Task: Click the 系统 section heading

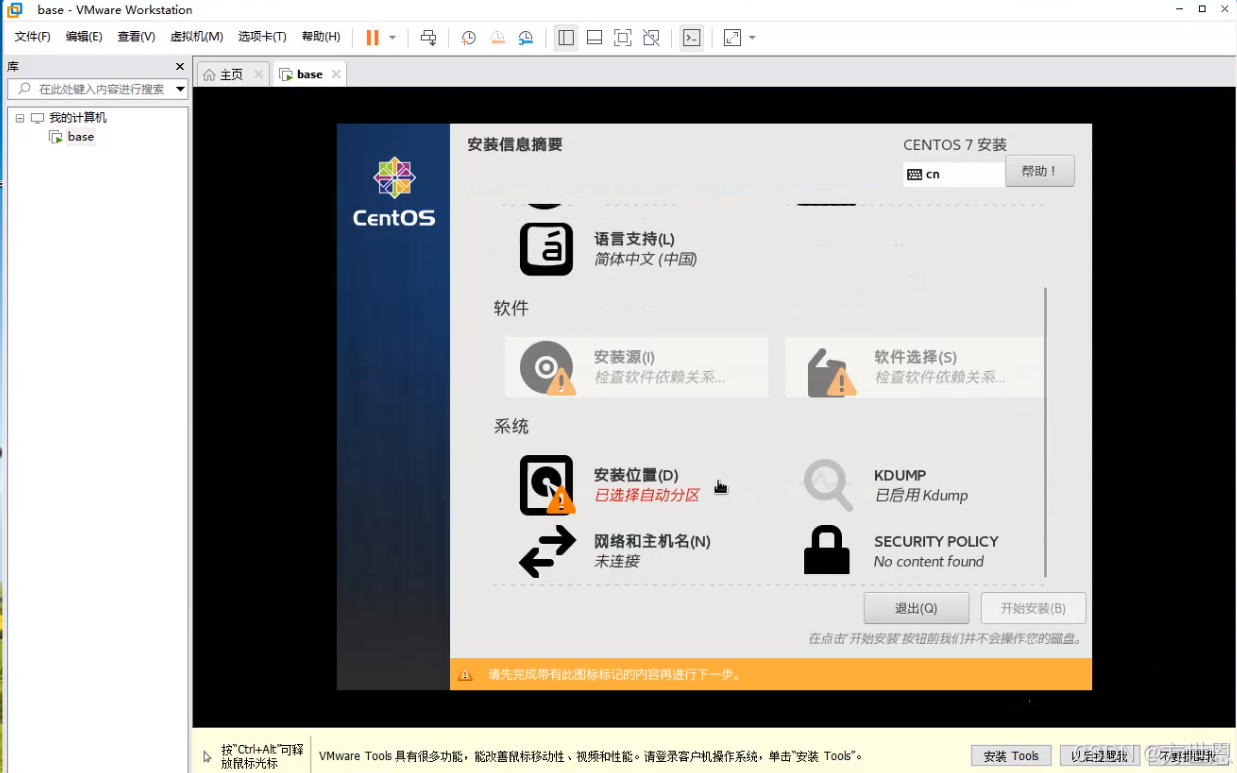Action: (511, 426)
